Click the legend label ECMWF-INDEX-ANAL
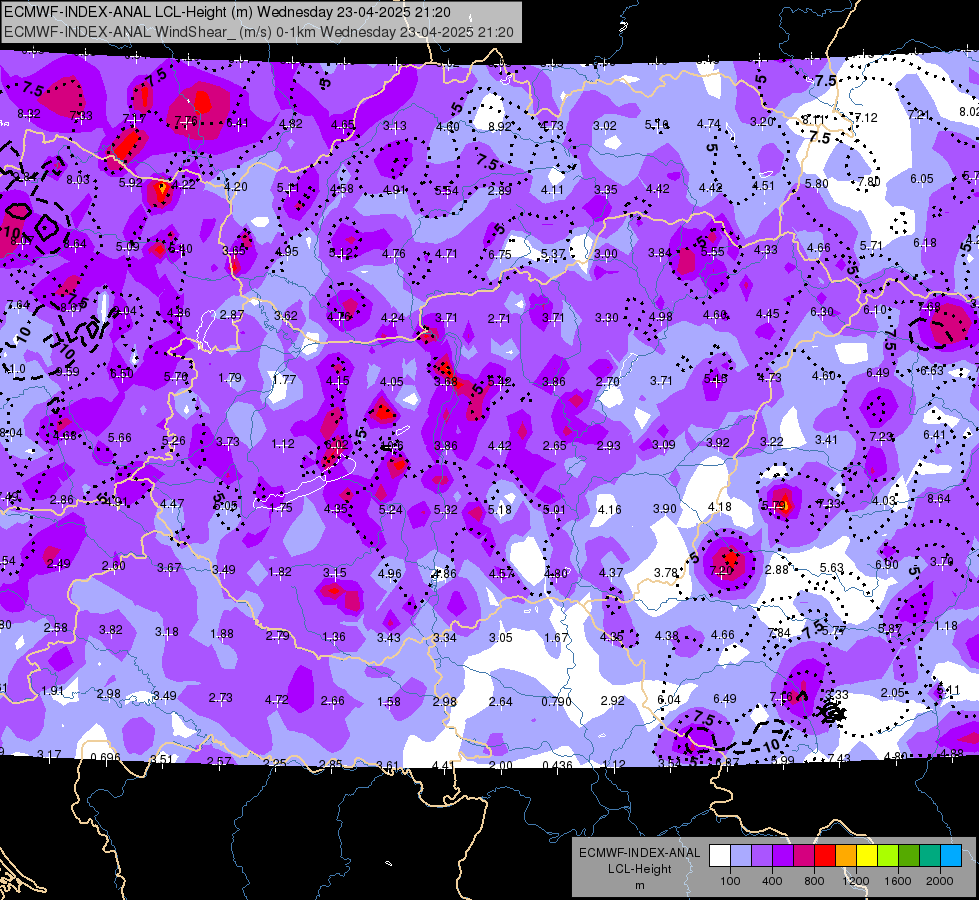 639,853
